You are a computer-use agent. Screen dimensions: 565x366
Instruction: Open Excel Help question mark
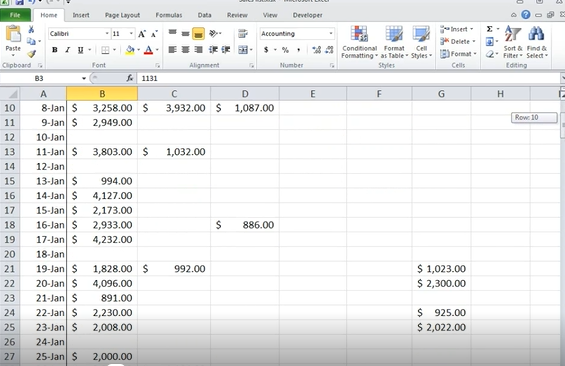pyautogui.click(x=525, y=15)
